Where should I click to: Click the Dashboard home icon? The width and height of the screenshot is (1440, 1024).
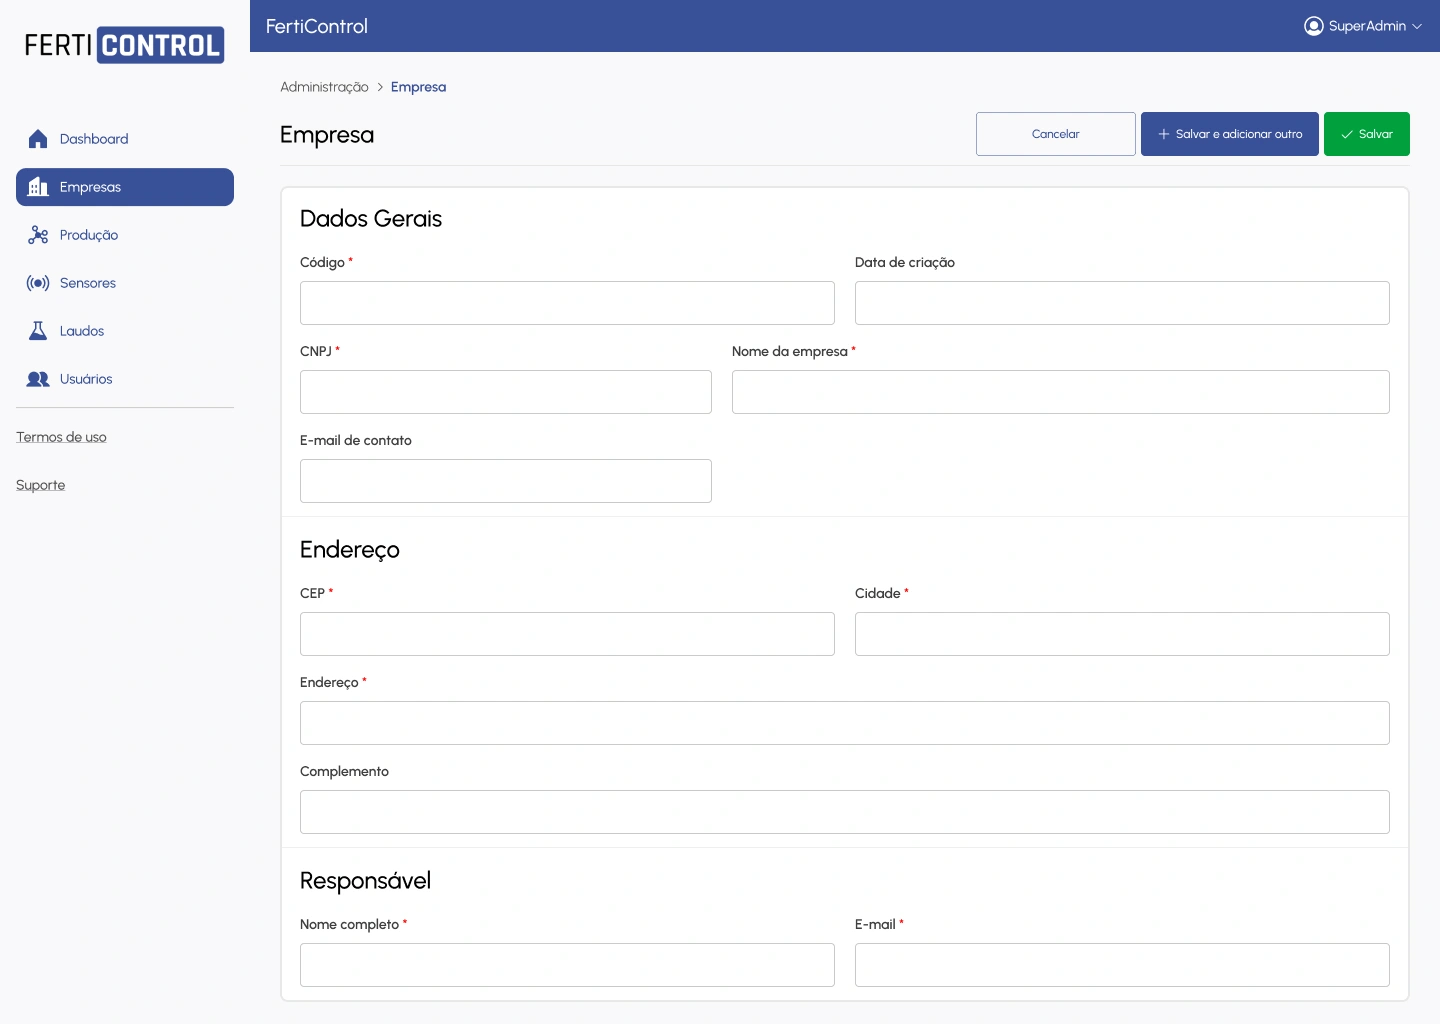pos(38,139)
